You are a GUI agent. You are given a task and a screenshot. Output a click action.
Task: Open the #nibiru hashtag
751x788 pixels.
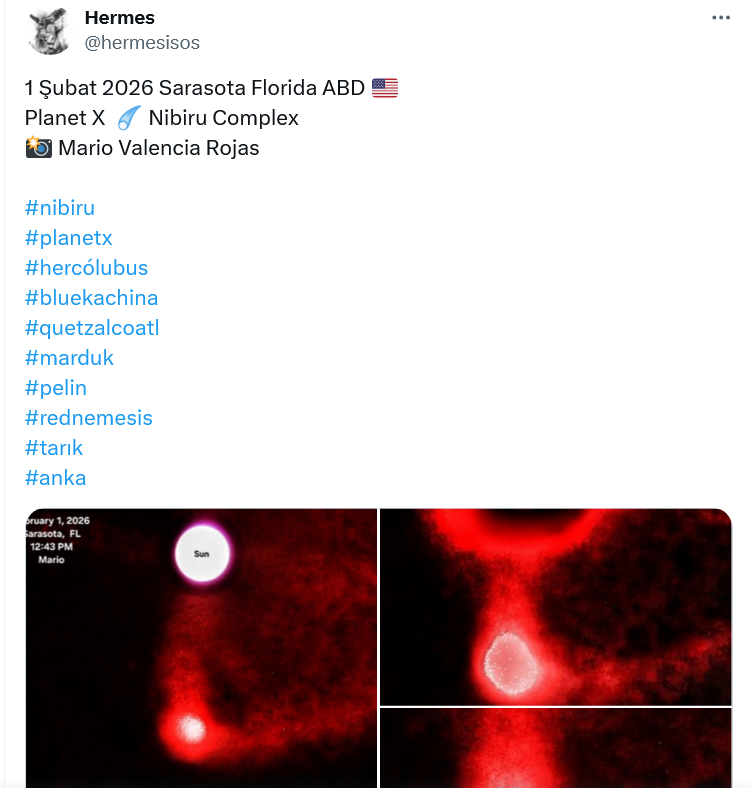pyautogui.click(x=60, y=208)
